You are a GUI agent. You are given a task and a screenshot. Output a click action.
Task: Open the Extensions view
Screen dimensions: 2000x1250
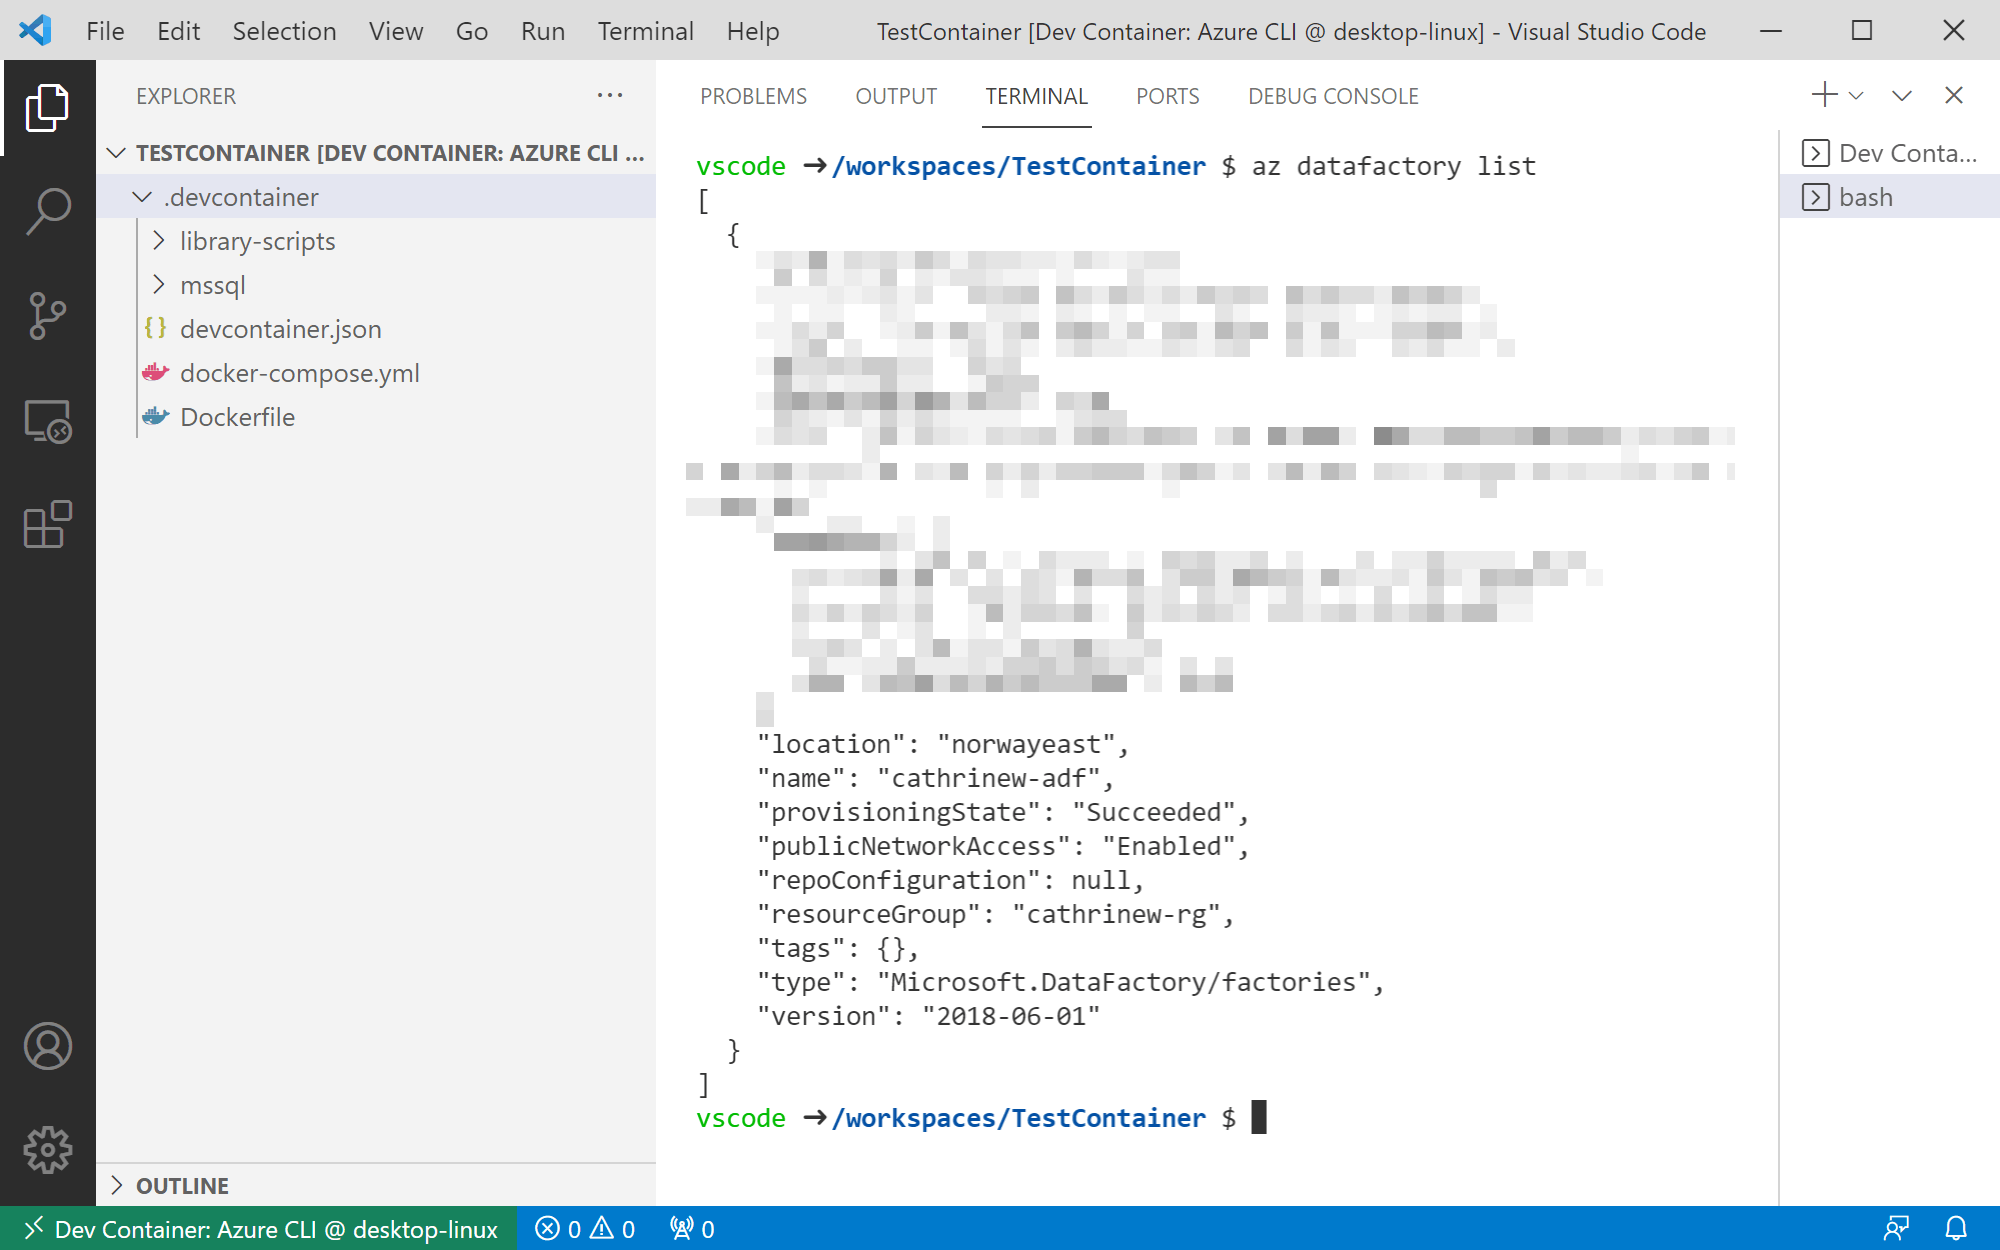pos(47,525)
